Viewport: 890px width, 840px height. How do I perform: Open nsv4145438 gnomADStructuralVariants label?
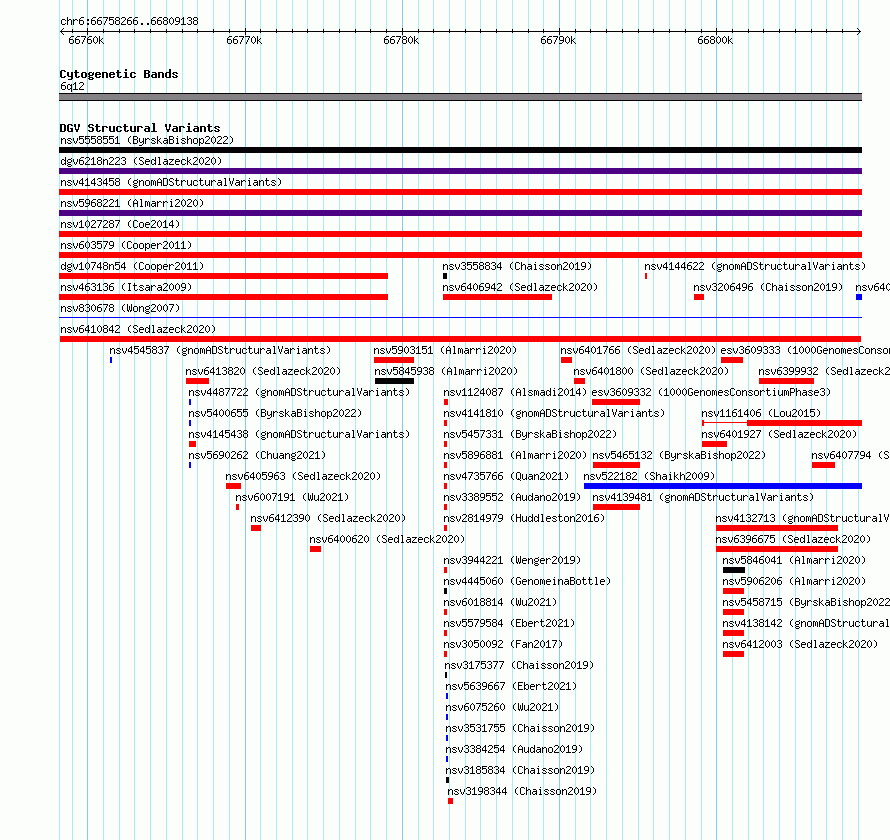point(299,434)
